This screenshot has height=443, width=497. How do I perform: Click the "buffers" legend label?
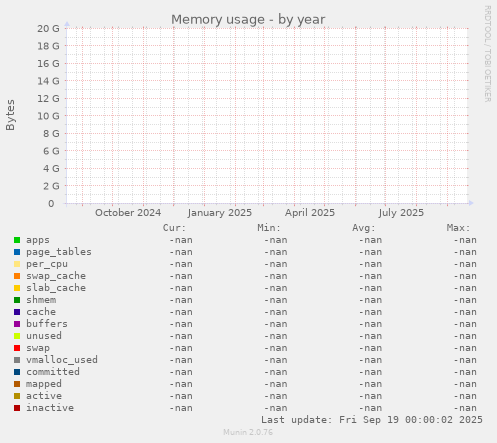[47, 324]
